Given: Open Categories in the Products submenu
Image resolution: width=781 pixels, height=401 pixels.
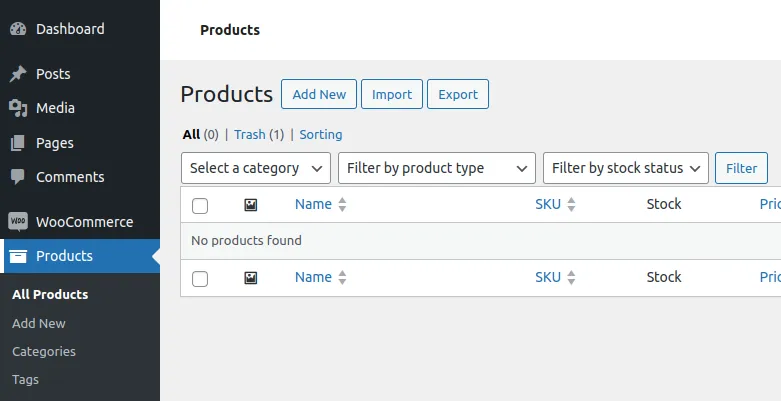Looking at the screenshot, I should (x=44, y=351).
